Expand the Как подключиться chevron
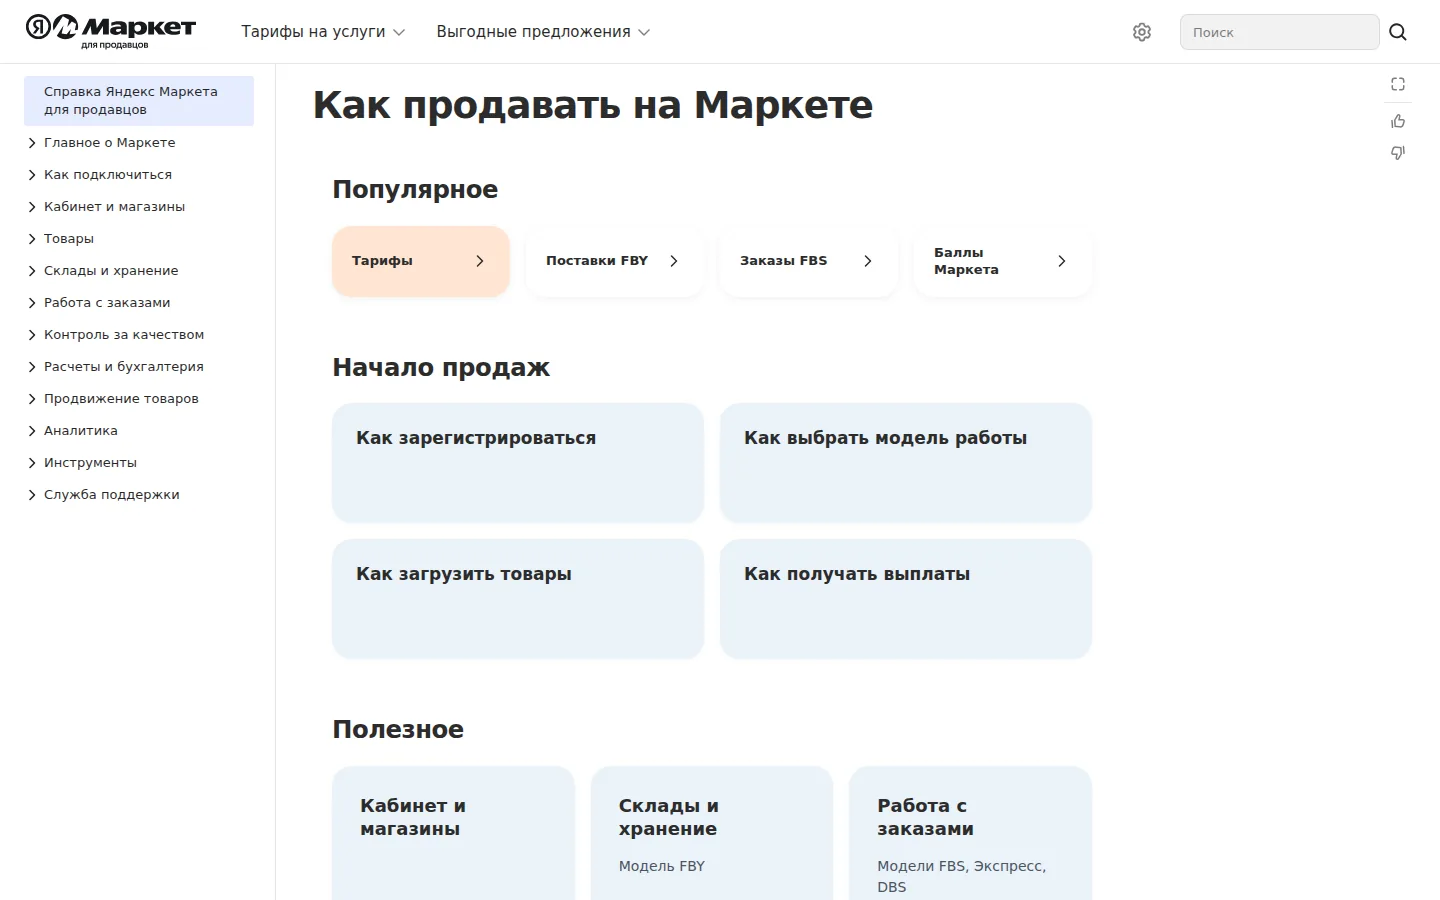Image resolution: width=1440 pixels, height=900 pixels. (32, 175)
